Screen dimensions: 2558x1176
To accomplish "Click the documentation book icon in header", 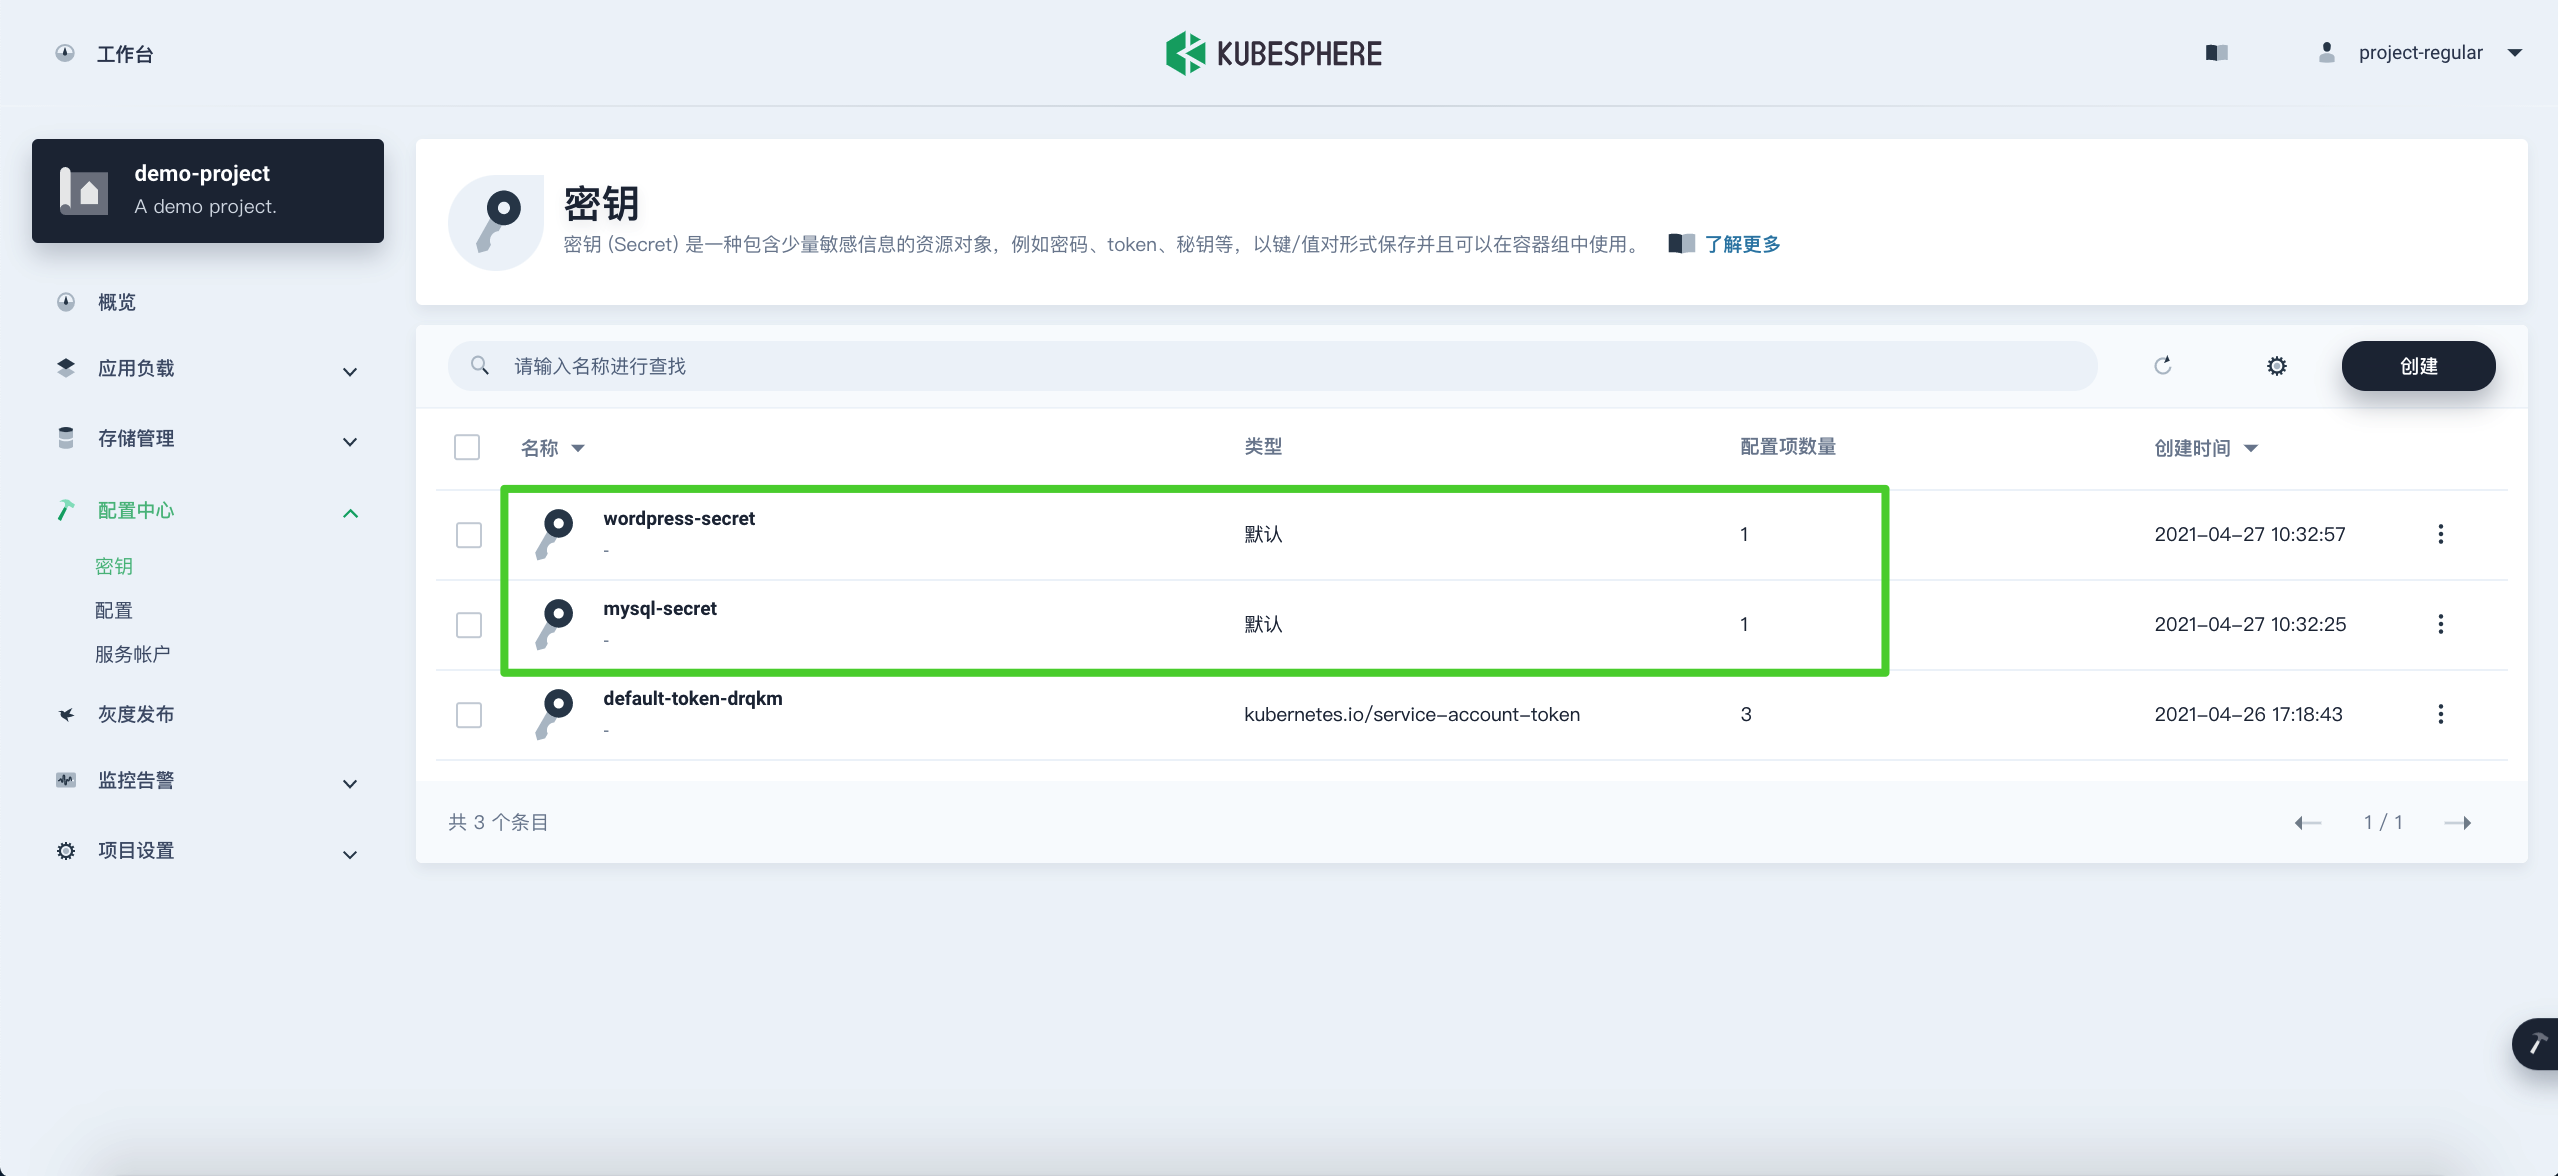I will 2216,53.
